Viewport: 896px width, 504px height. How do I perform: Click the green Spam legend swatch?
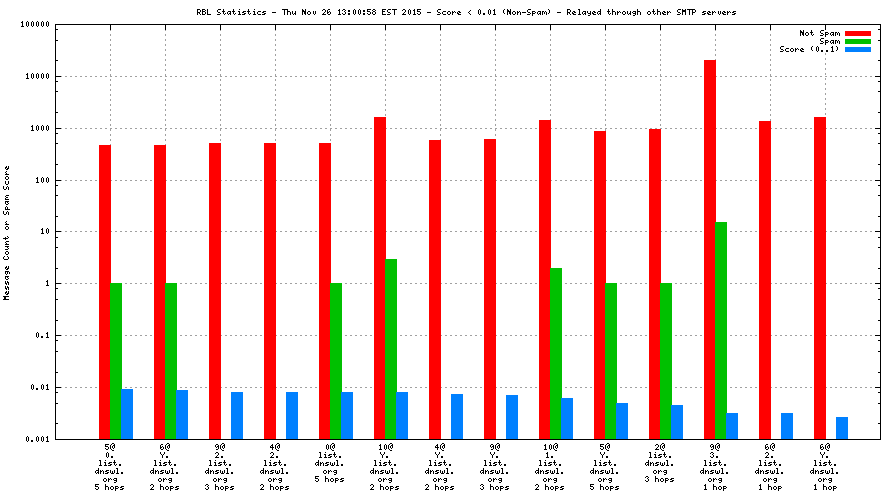(858, 41)
